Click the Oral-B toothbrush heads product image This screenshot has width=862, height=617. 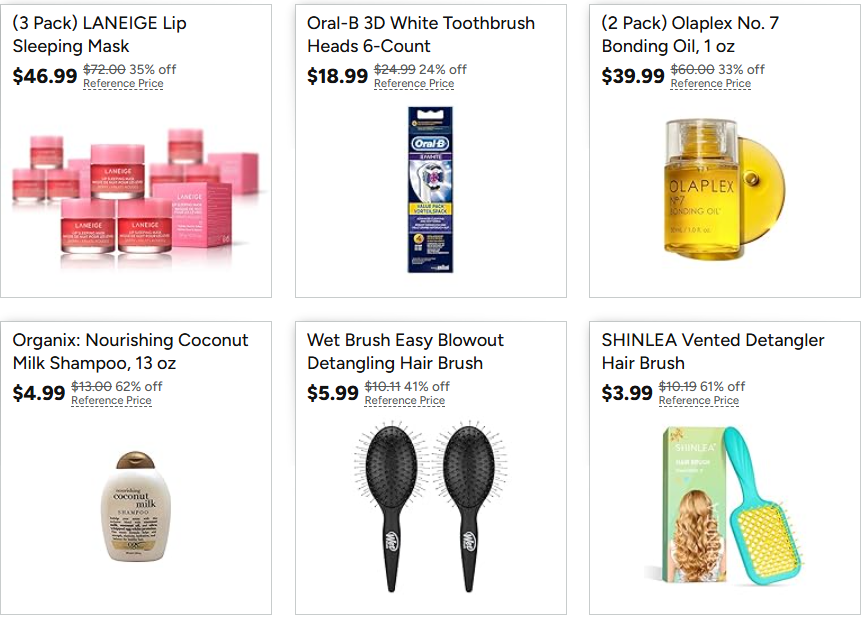click(430, 189)
